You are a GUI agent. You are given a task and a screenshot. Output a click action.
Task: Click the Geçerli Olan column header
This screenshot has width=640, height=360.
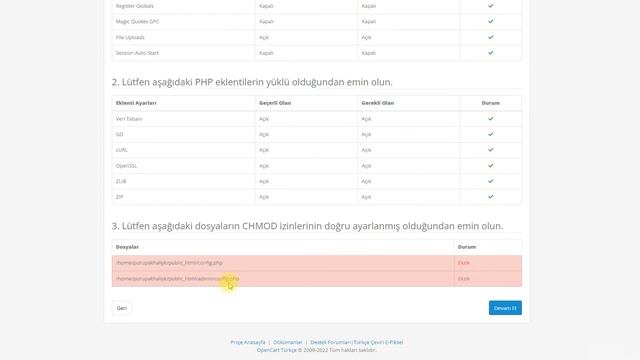pyautogui.click(x=275, y=103)
